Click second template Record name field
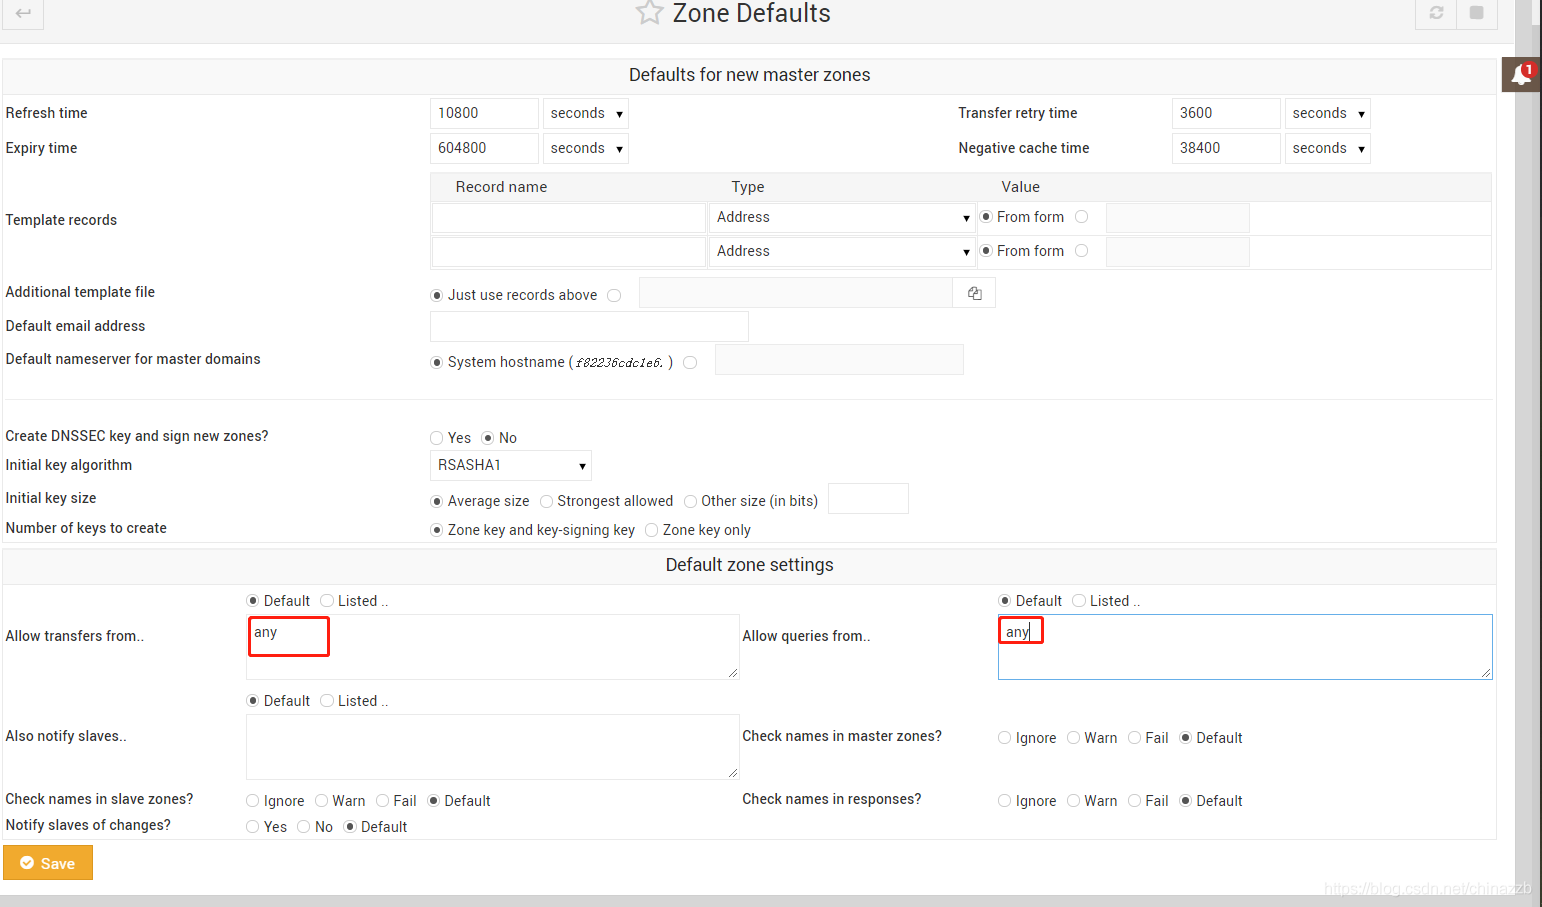 click(x=569, y=252)
